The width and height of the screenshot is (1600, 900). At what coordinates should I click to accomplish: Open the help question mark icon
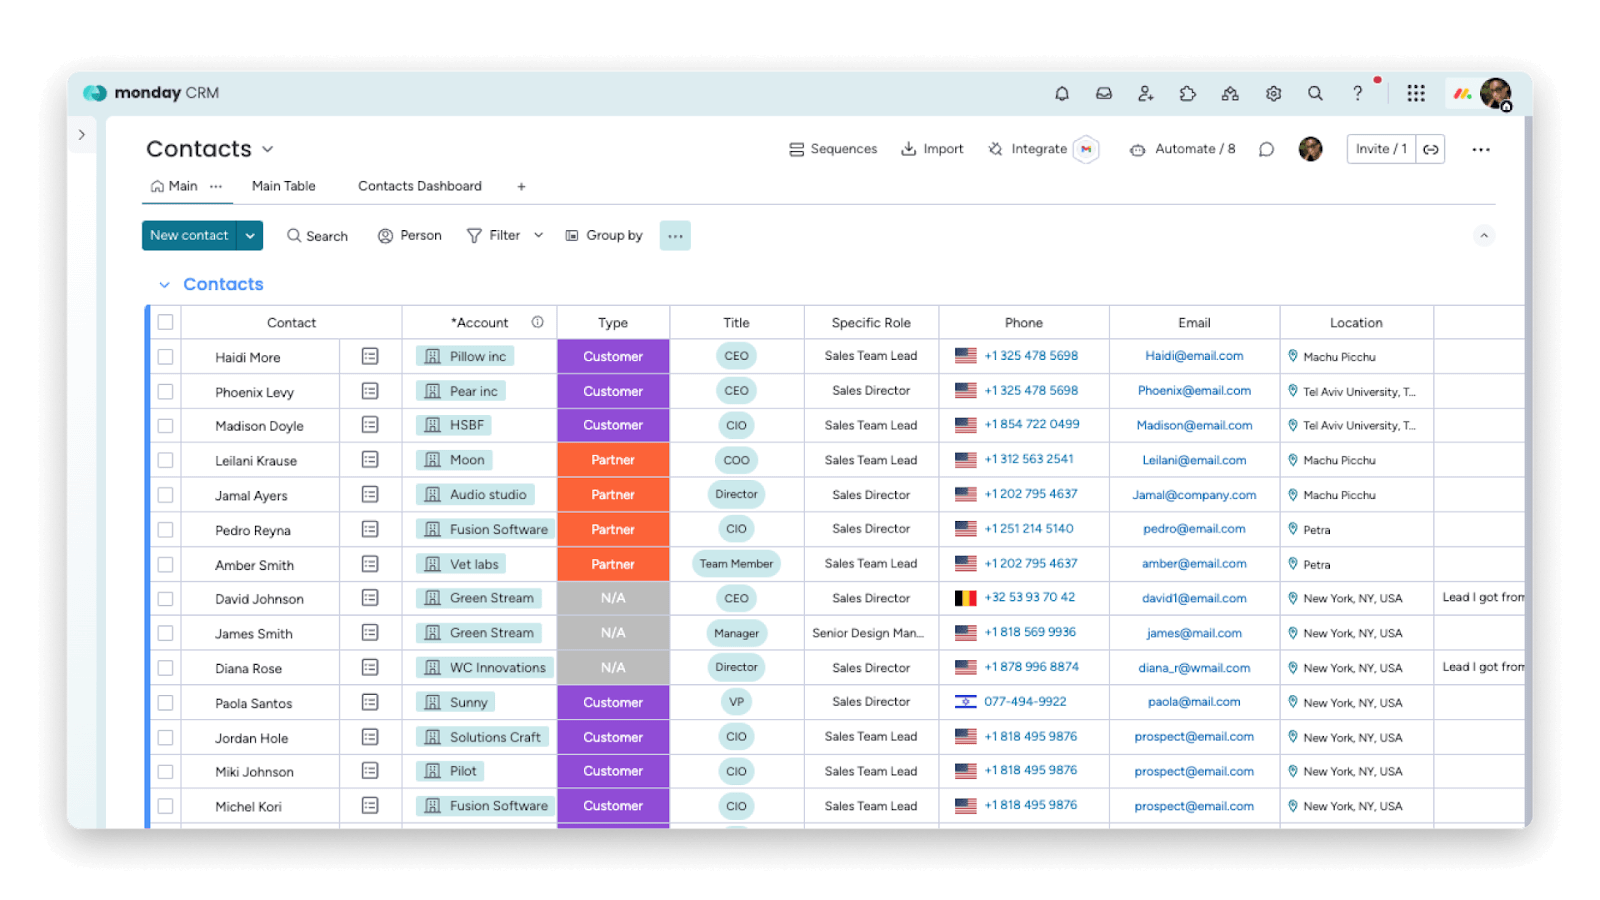[x=1357, y=93]
